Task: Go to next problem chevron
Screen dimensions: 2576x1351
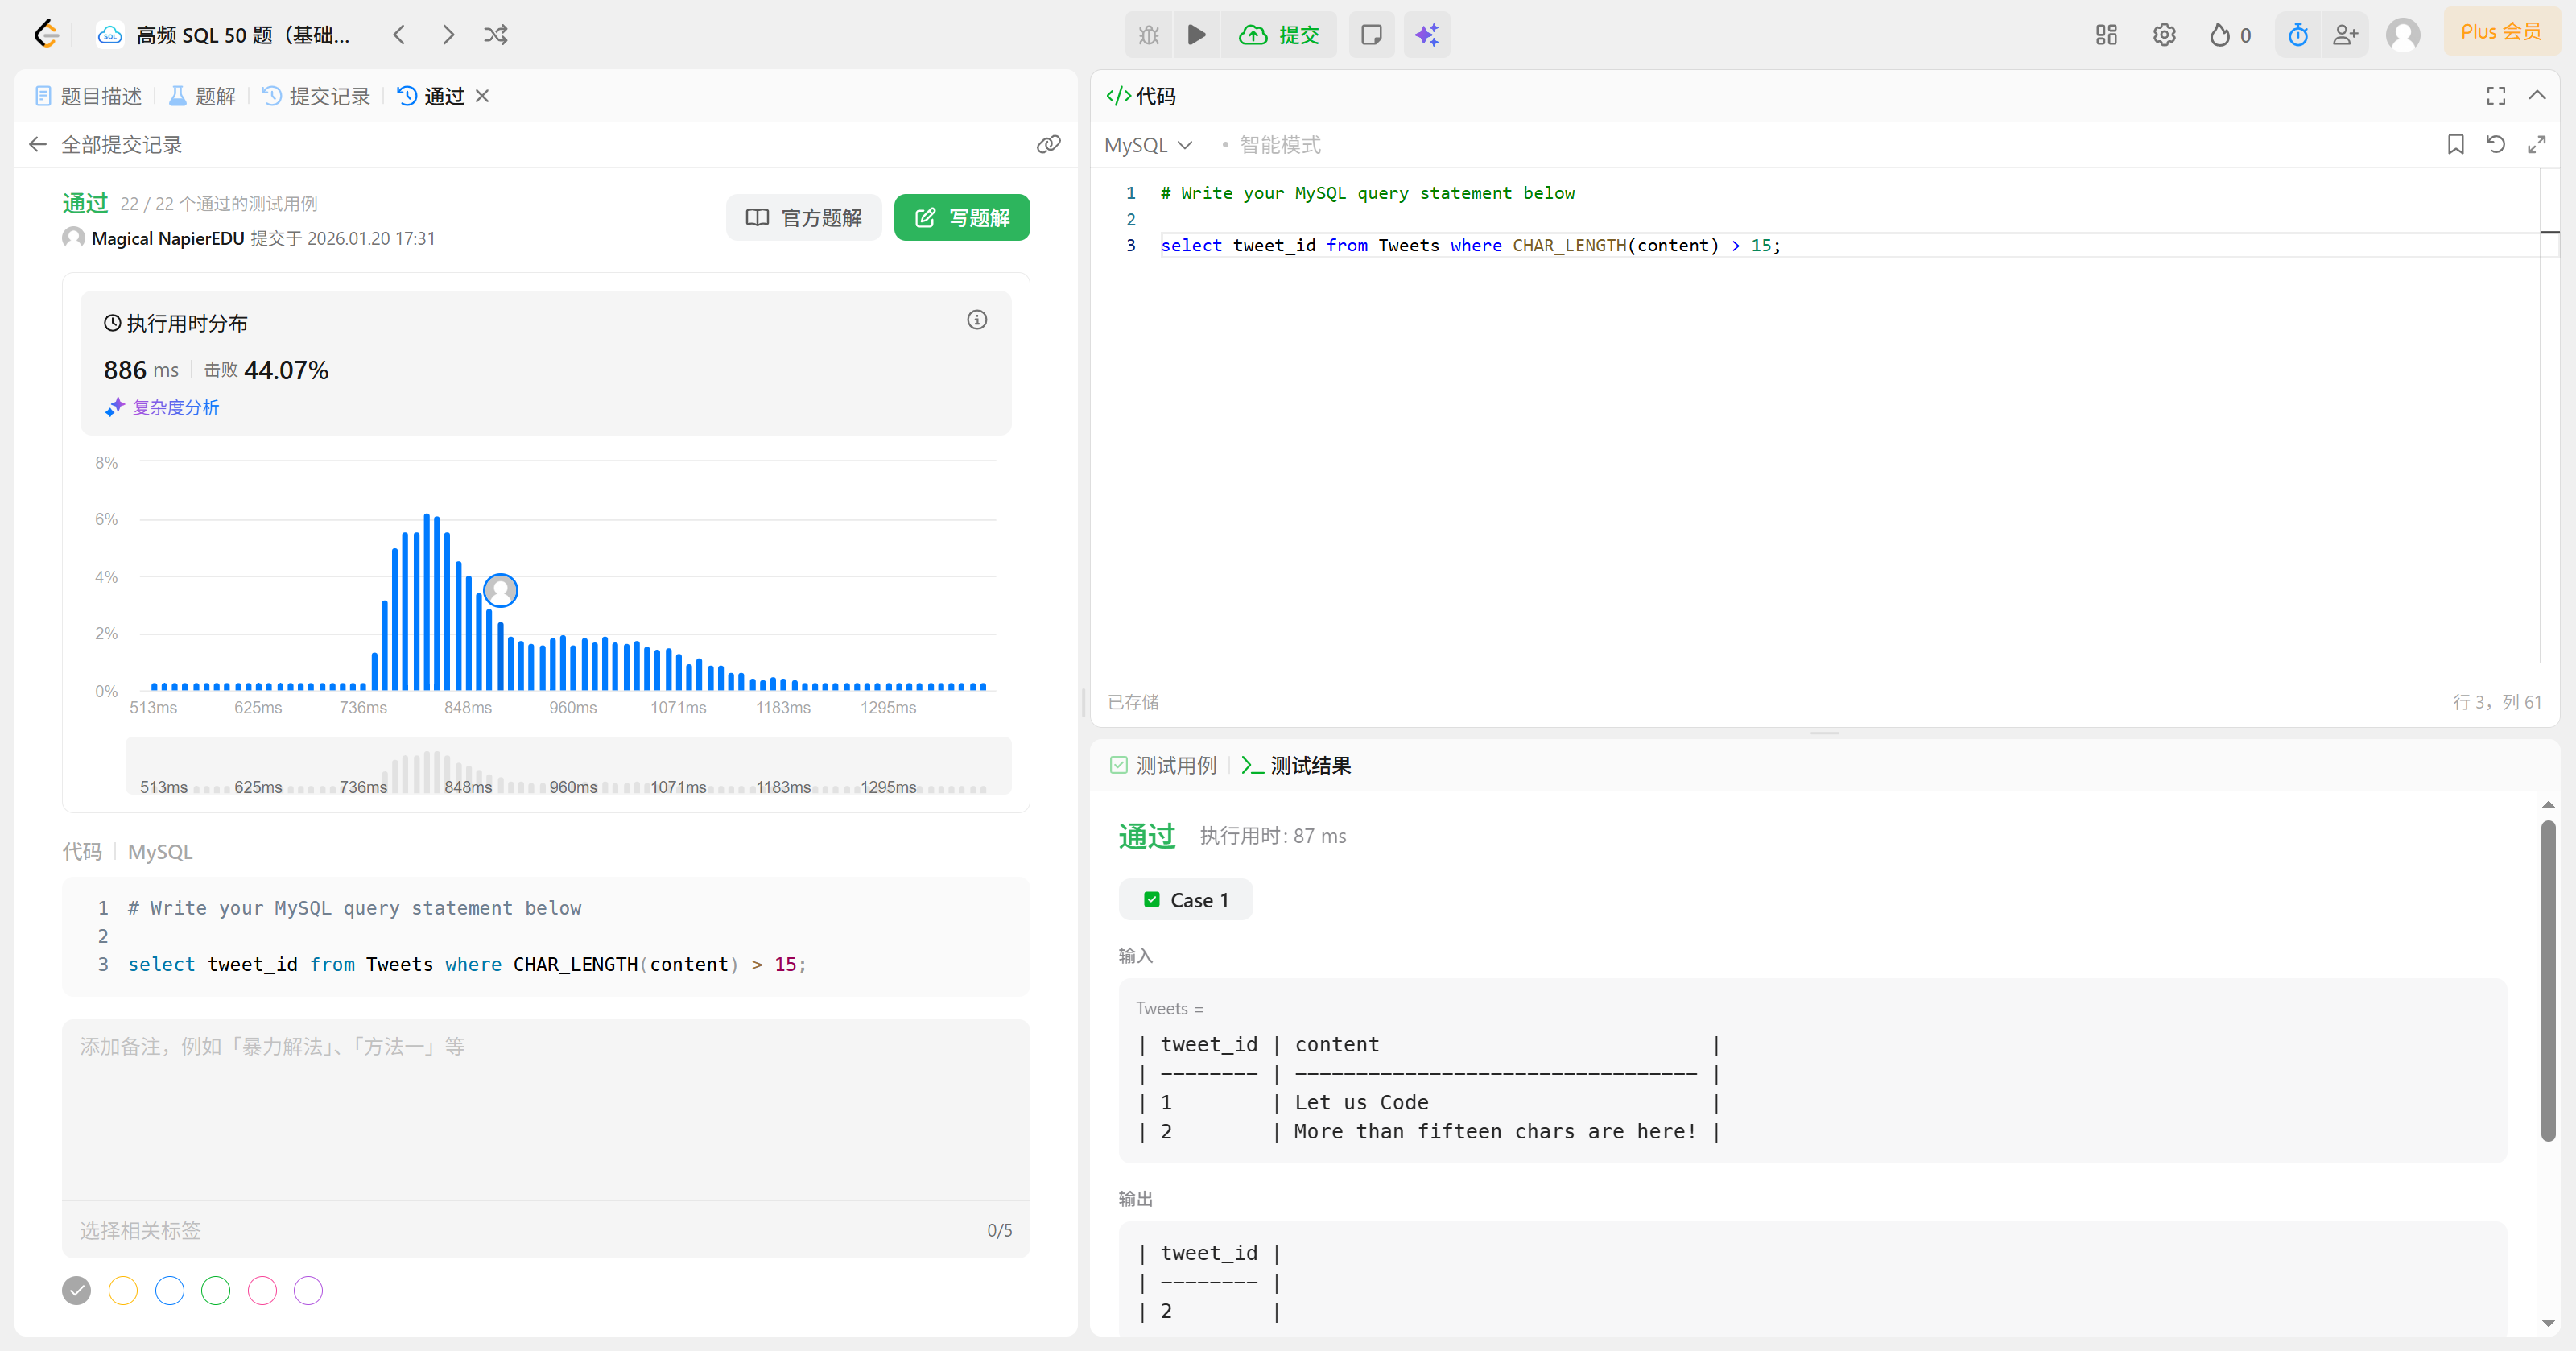Action: 448,35
